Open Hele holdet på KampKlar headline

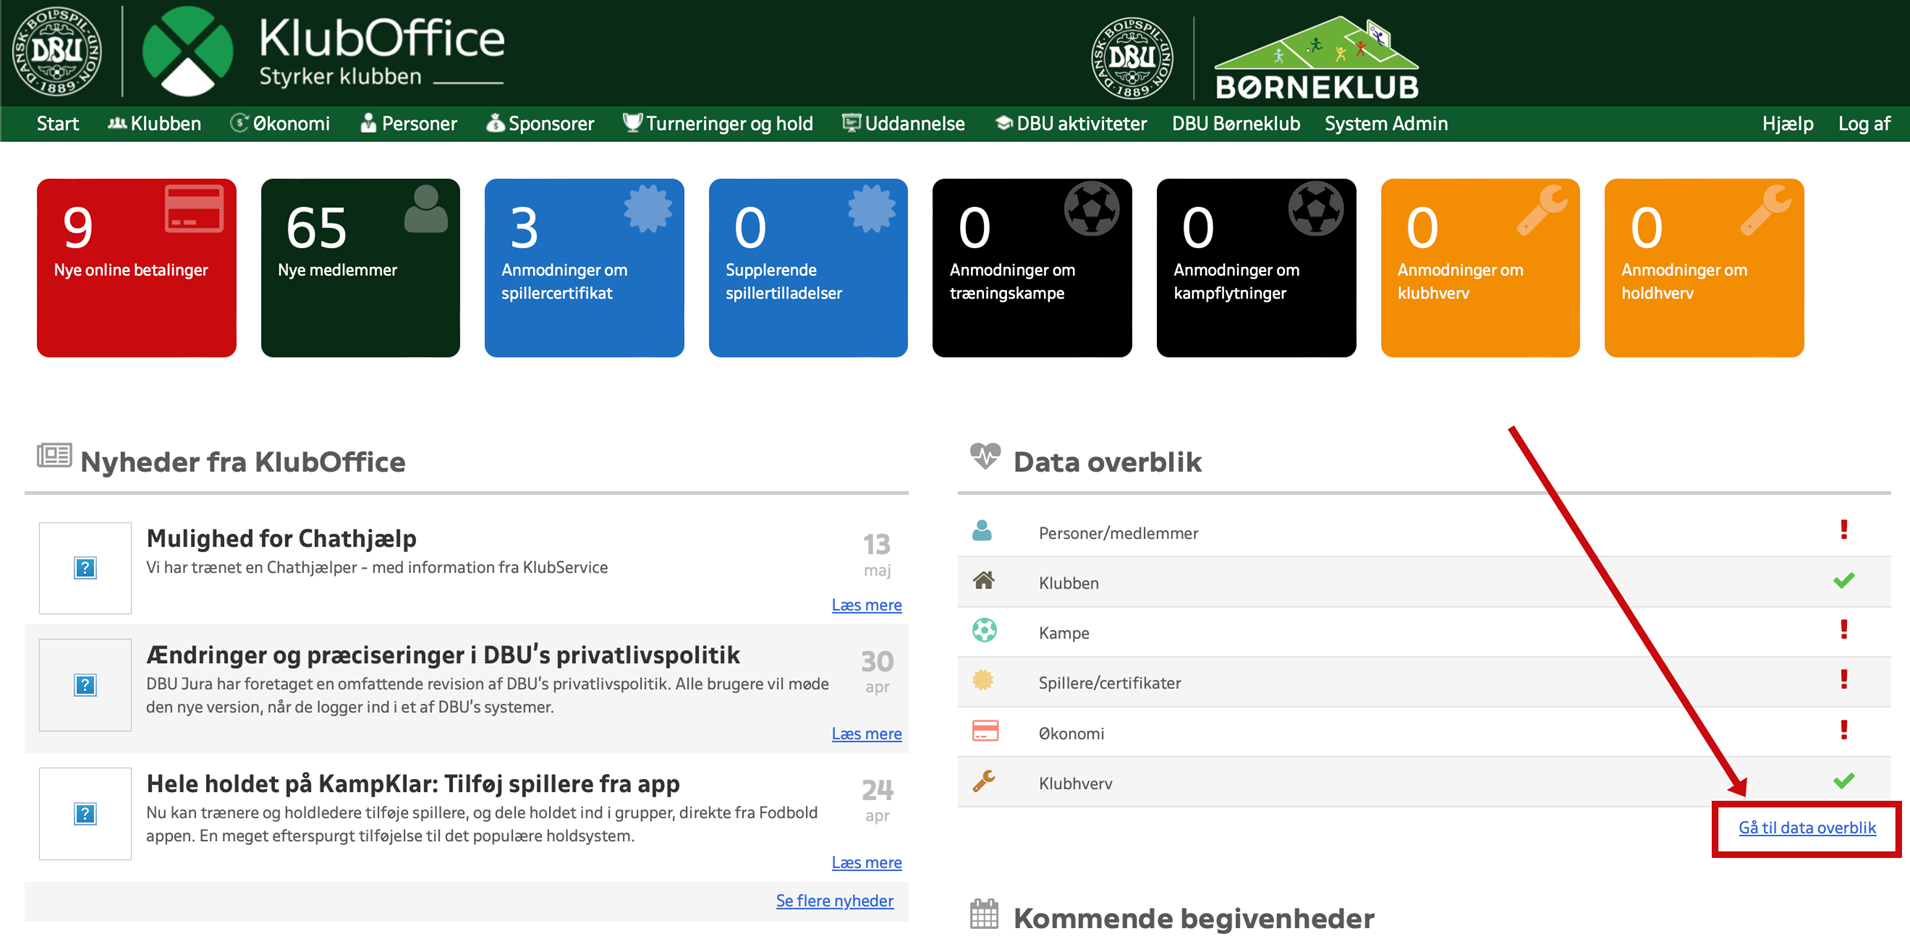413,784
